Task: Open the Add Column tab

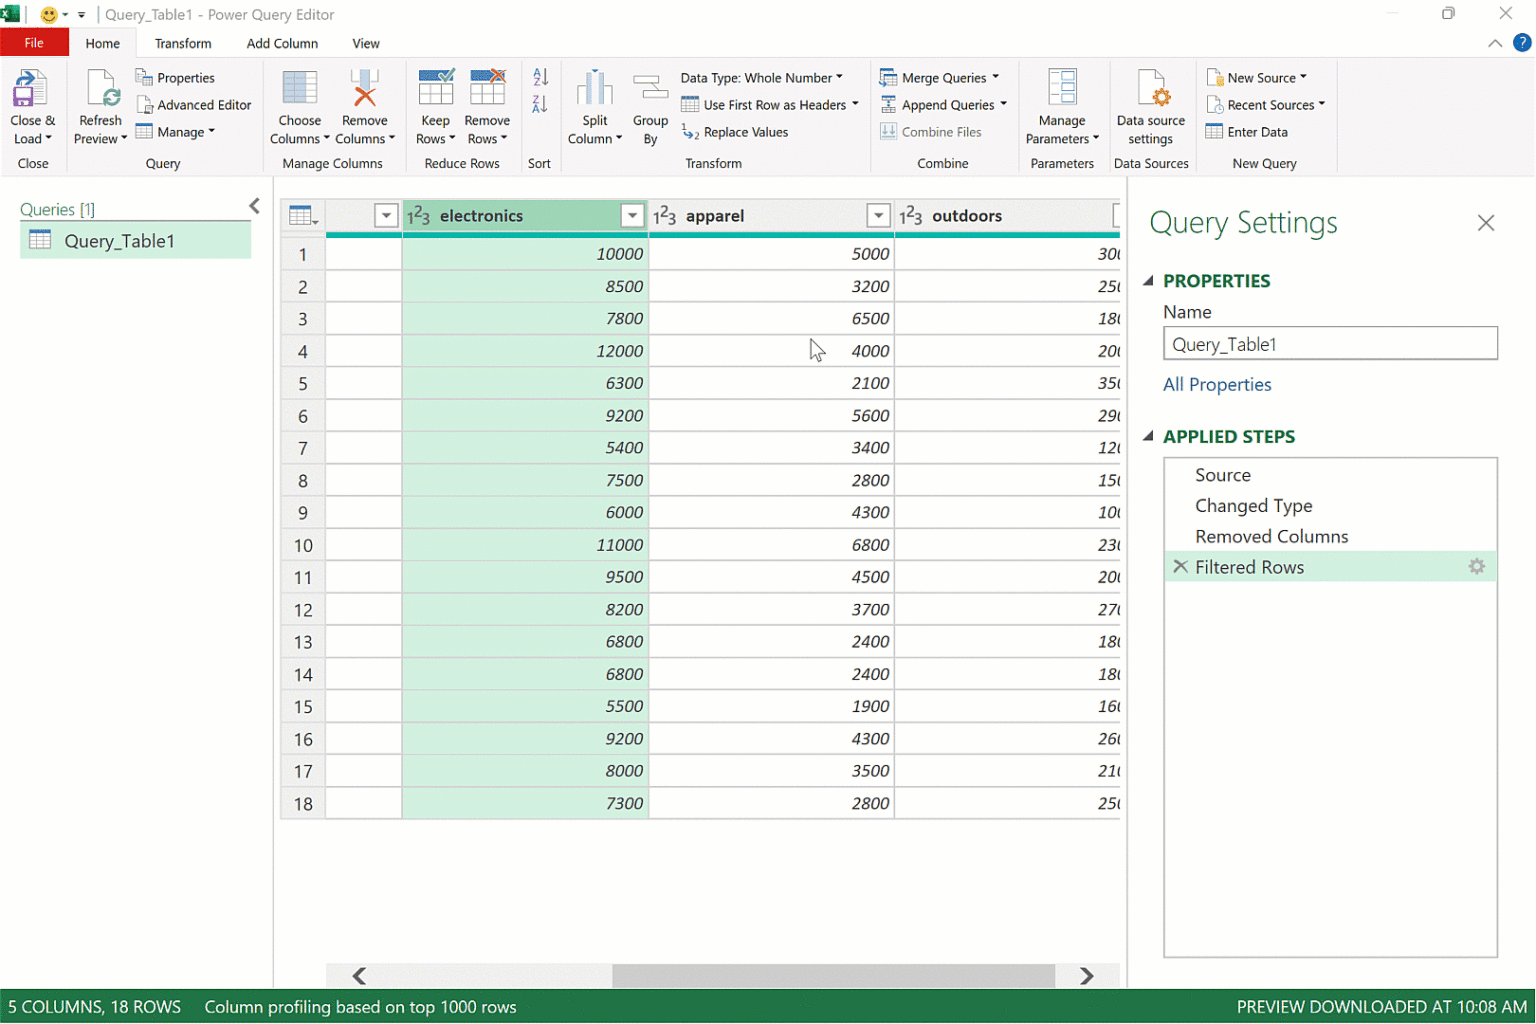Action: point(282,44)
